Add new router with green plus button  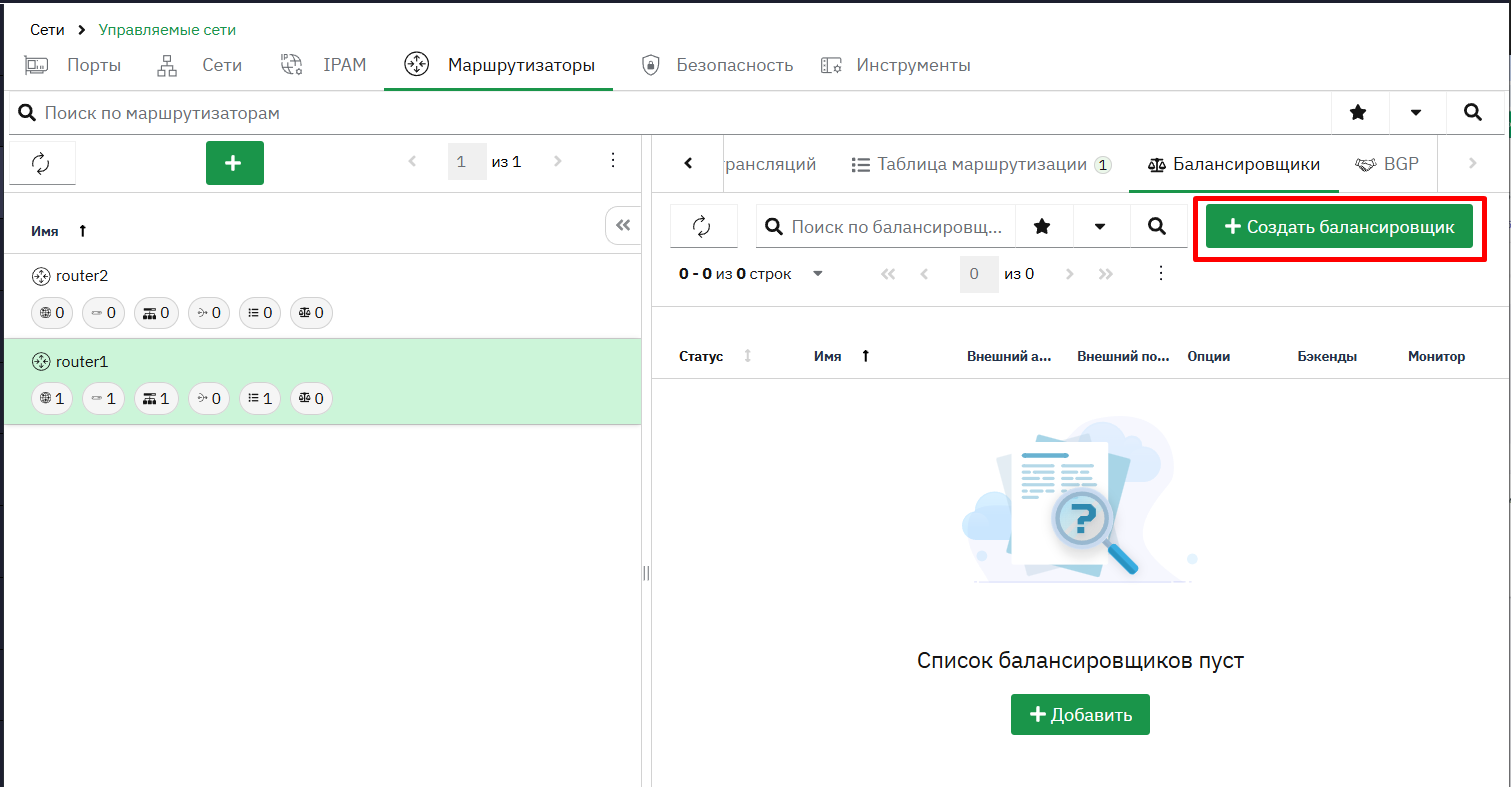(234, 163)
